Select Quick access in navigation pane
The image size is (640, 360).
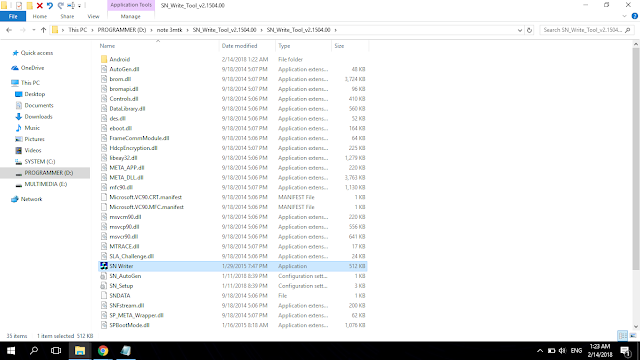[x=37, y=53]
